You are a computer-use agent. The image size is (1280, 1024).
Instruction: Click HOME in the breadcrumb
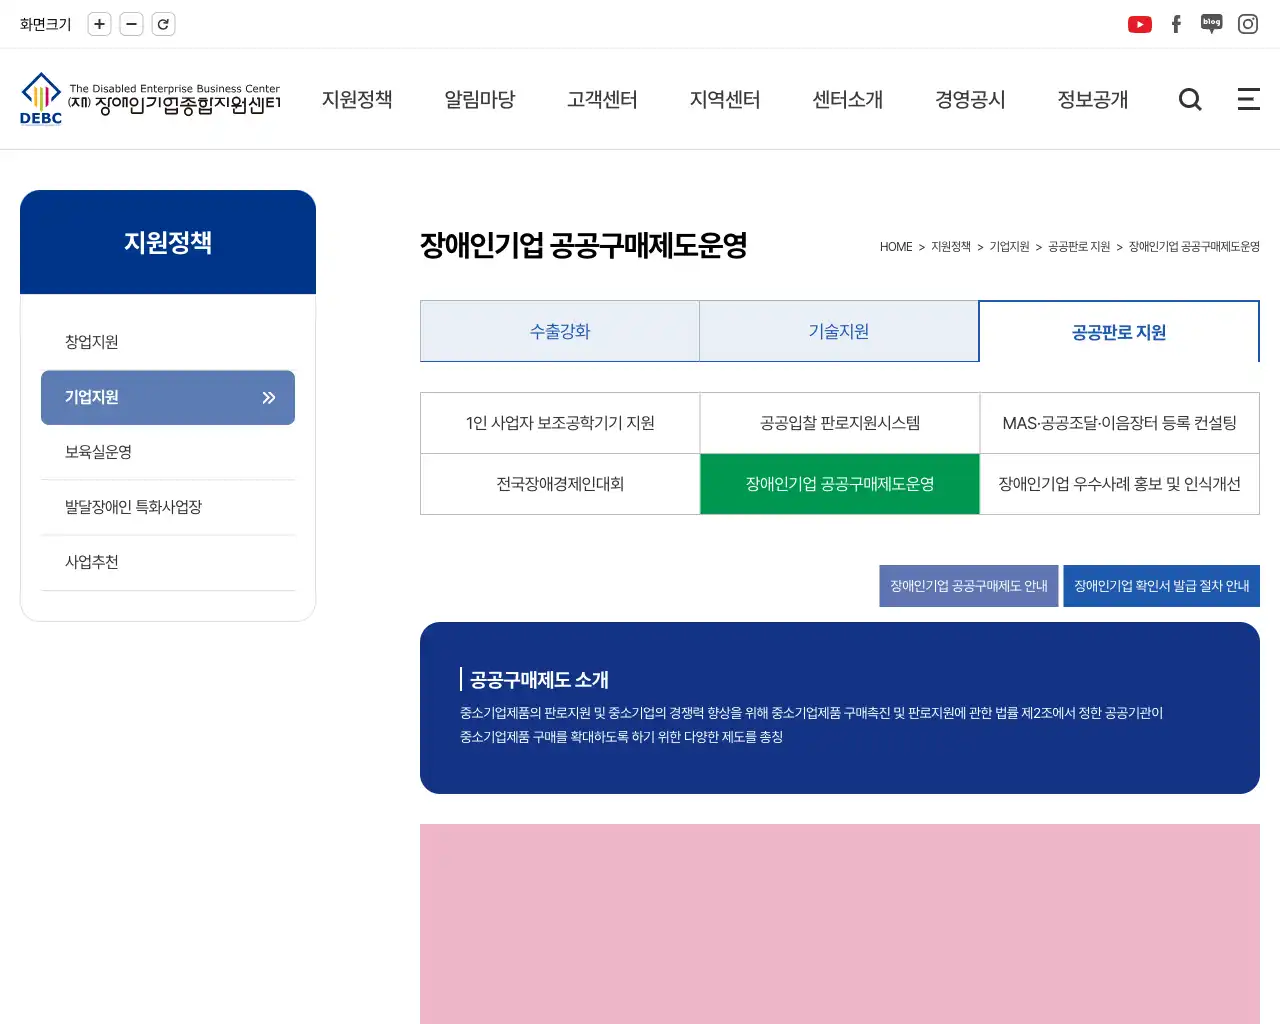(x=896, y=247)
